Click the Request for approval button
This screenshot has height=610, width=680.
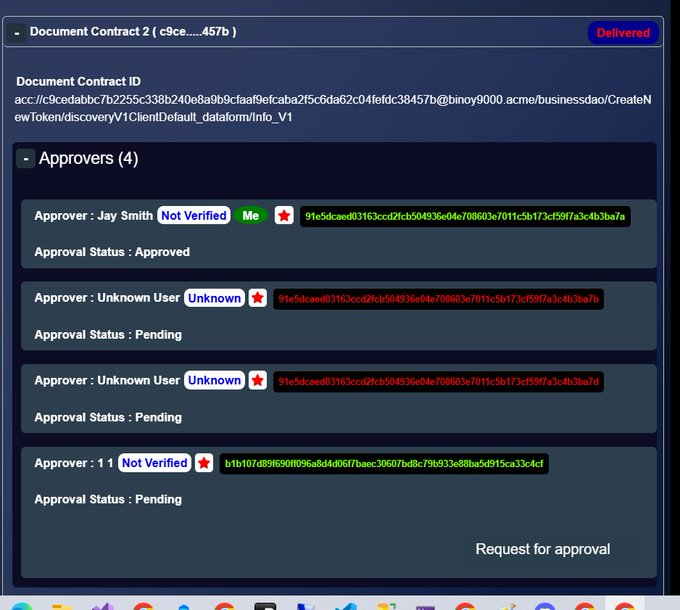[x=543, y=549]
